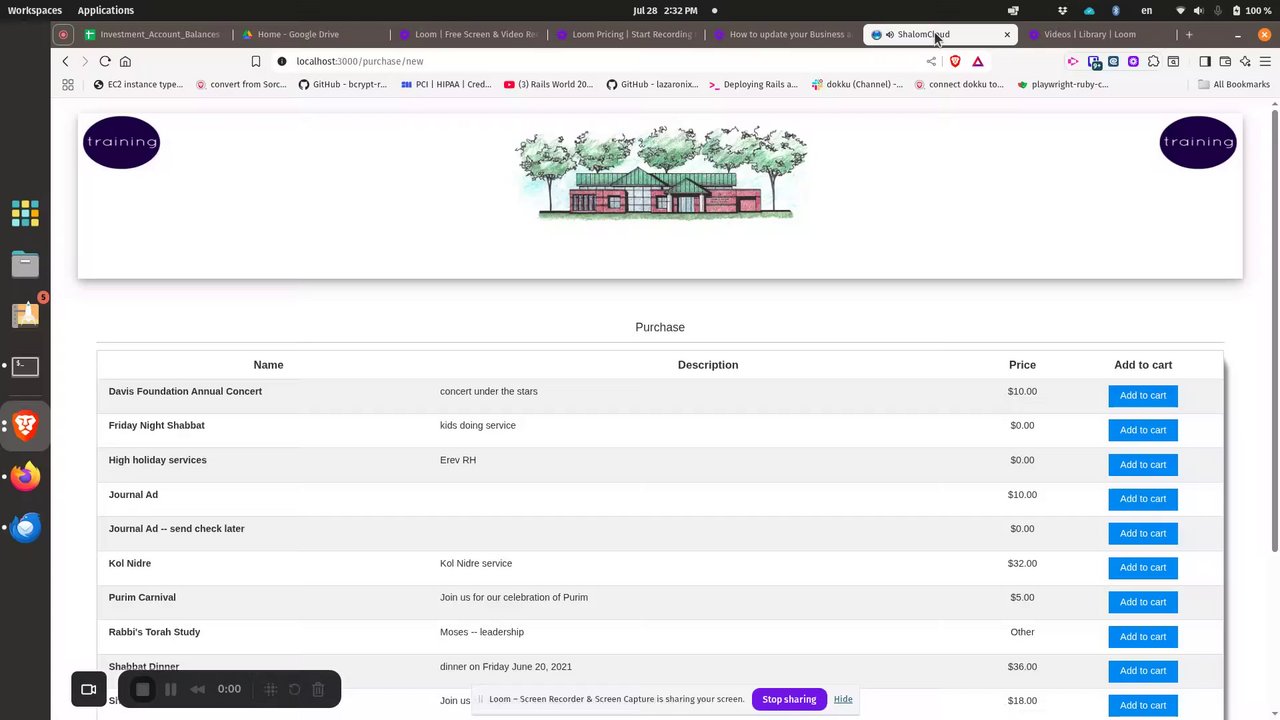Open the clock showing Jul 28 2:32 PM
The height and width of the screenshot is (720, 1280).
pyautogui.click(x=665, y=10)
